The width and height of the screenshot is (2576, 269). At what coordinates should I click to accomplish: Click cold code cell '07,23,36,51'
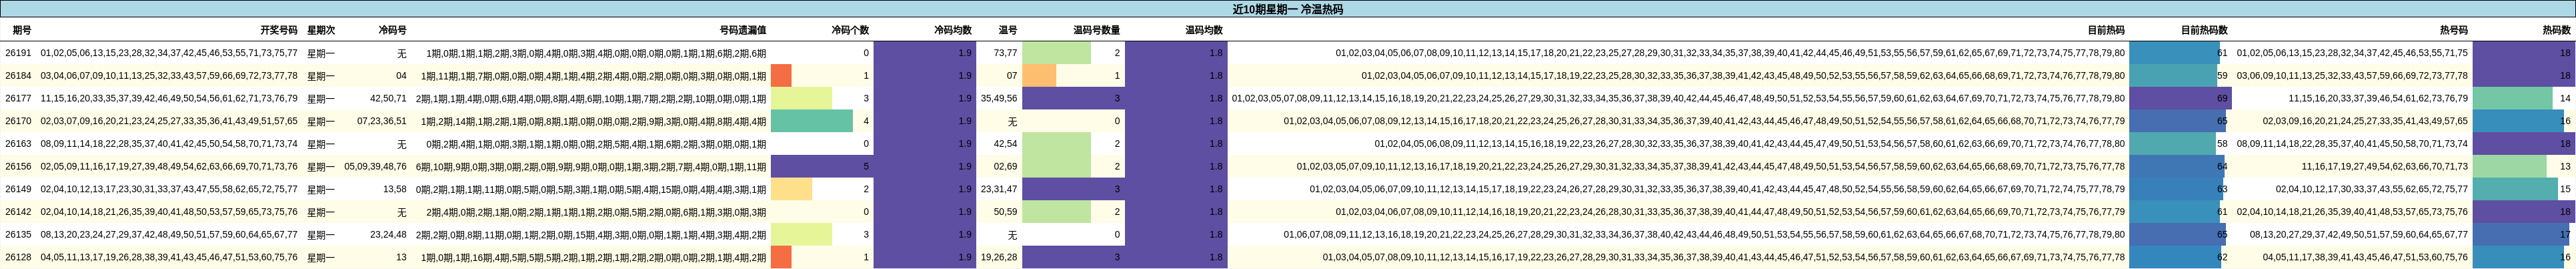(382, 121)
